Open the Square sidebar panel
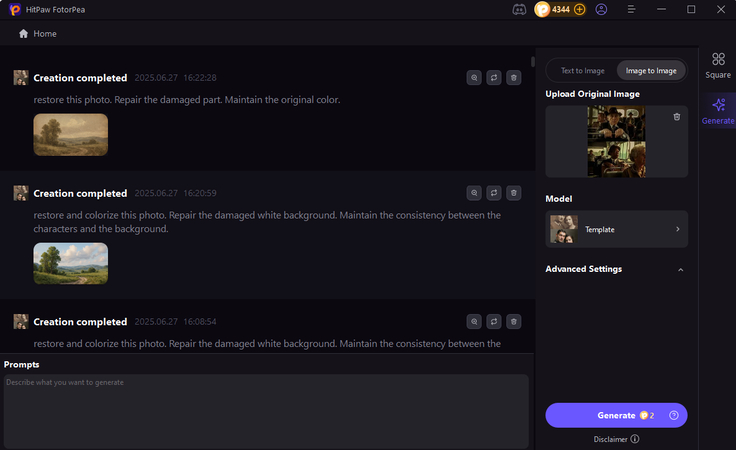 (718, 65)
